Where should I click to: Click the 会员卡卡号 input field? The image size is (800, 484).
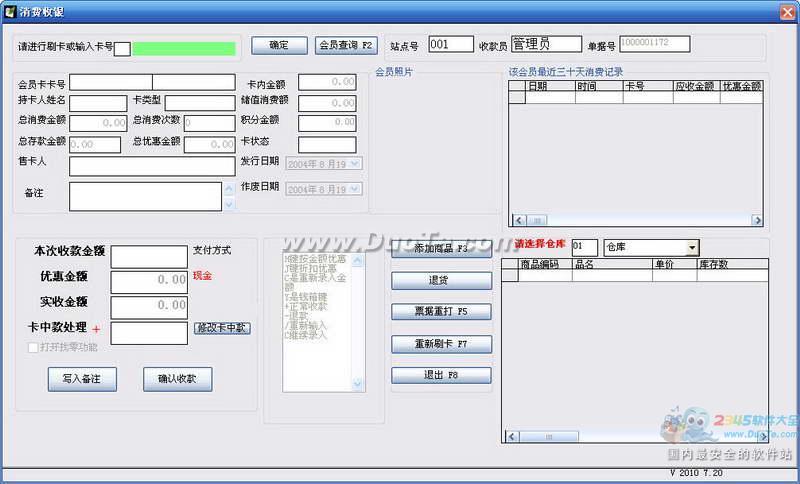(152, 82)
